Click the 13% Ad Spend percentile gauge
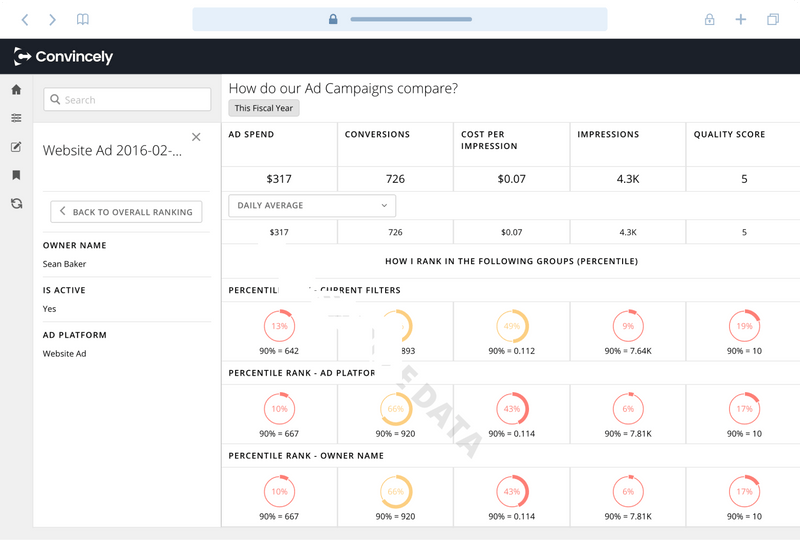Viewport: 800px width, 540px height. [279, 326]
